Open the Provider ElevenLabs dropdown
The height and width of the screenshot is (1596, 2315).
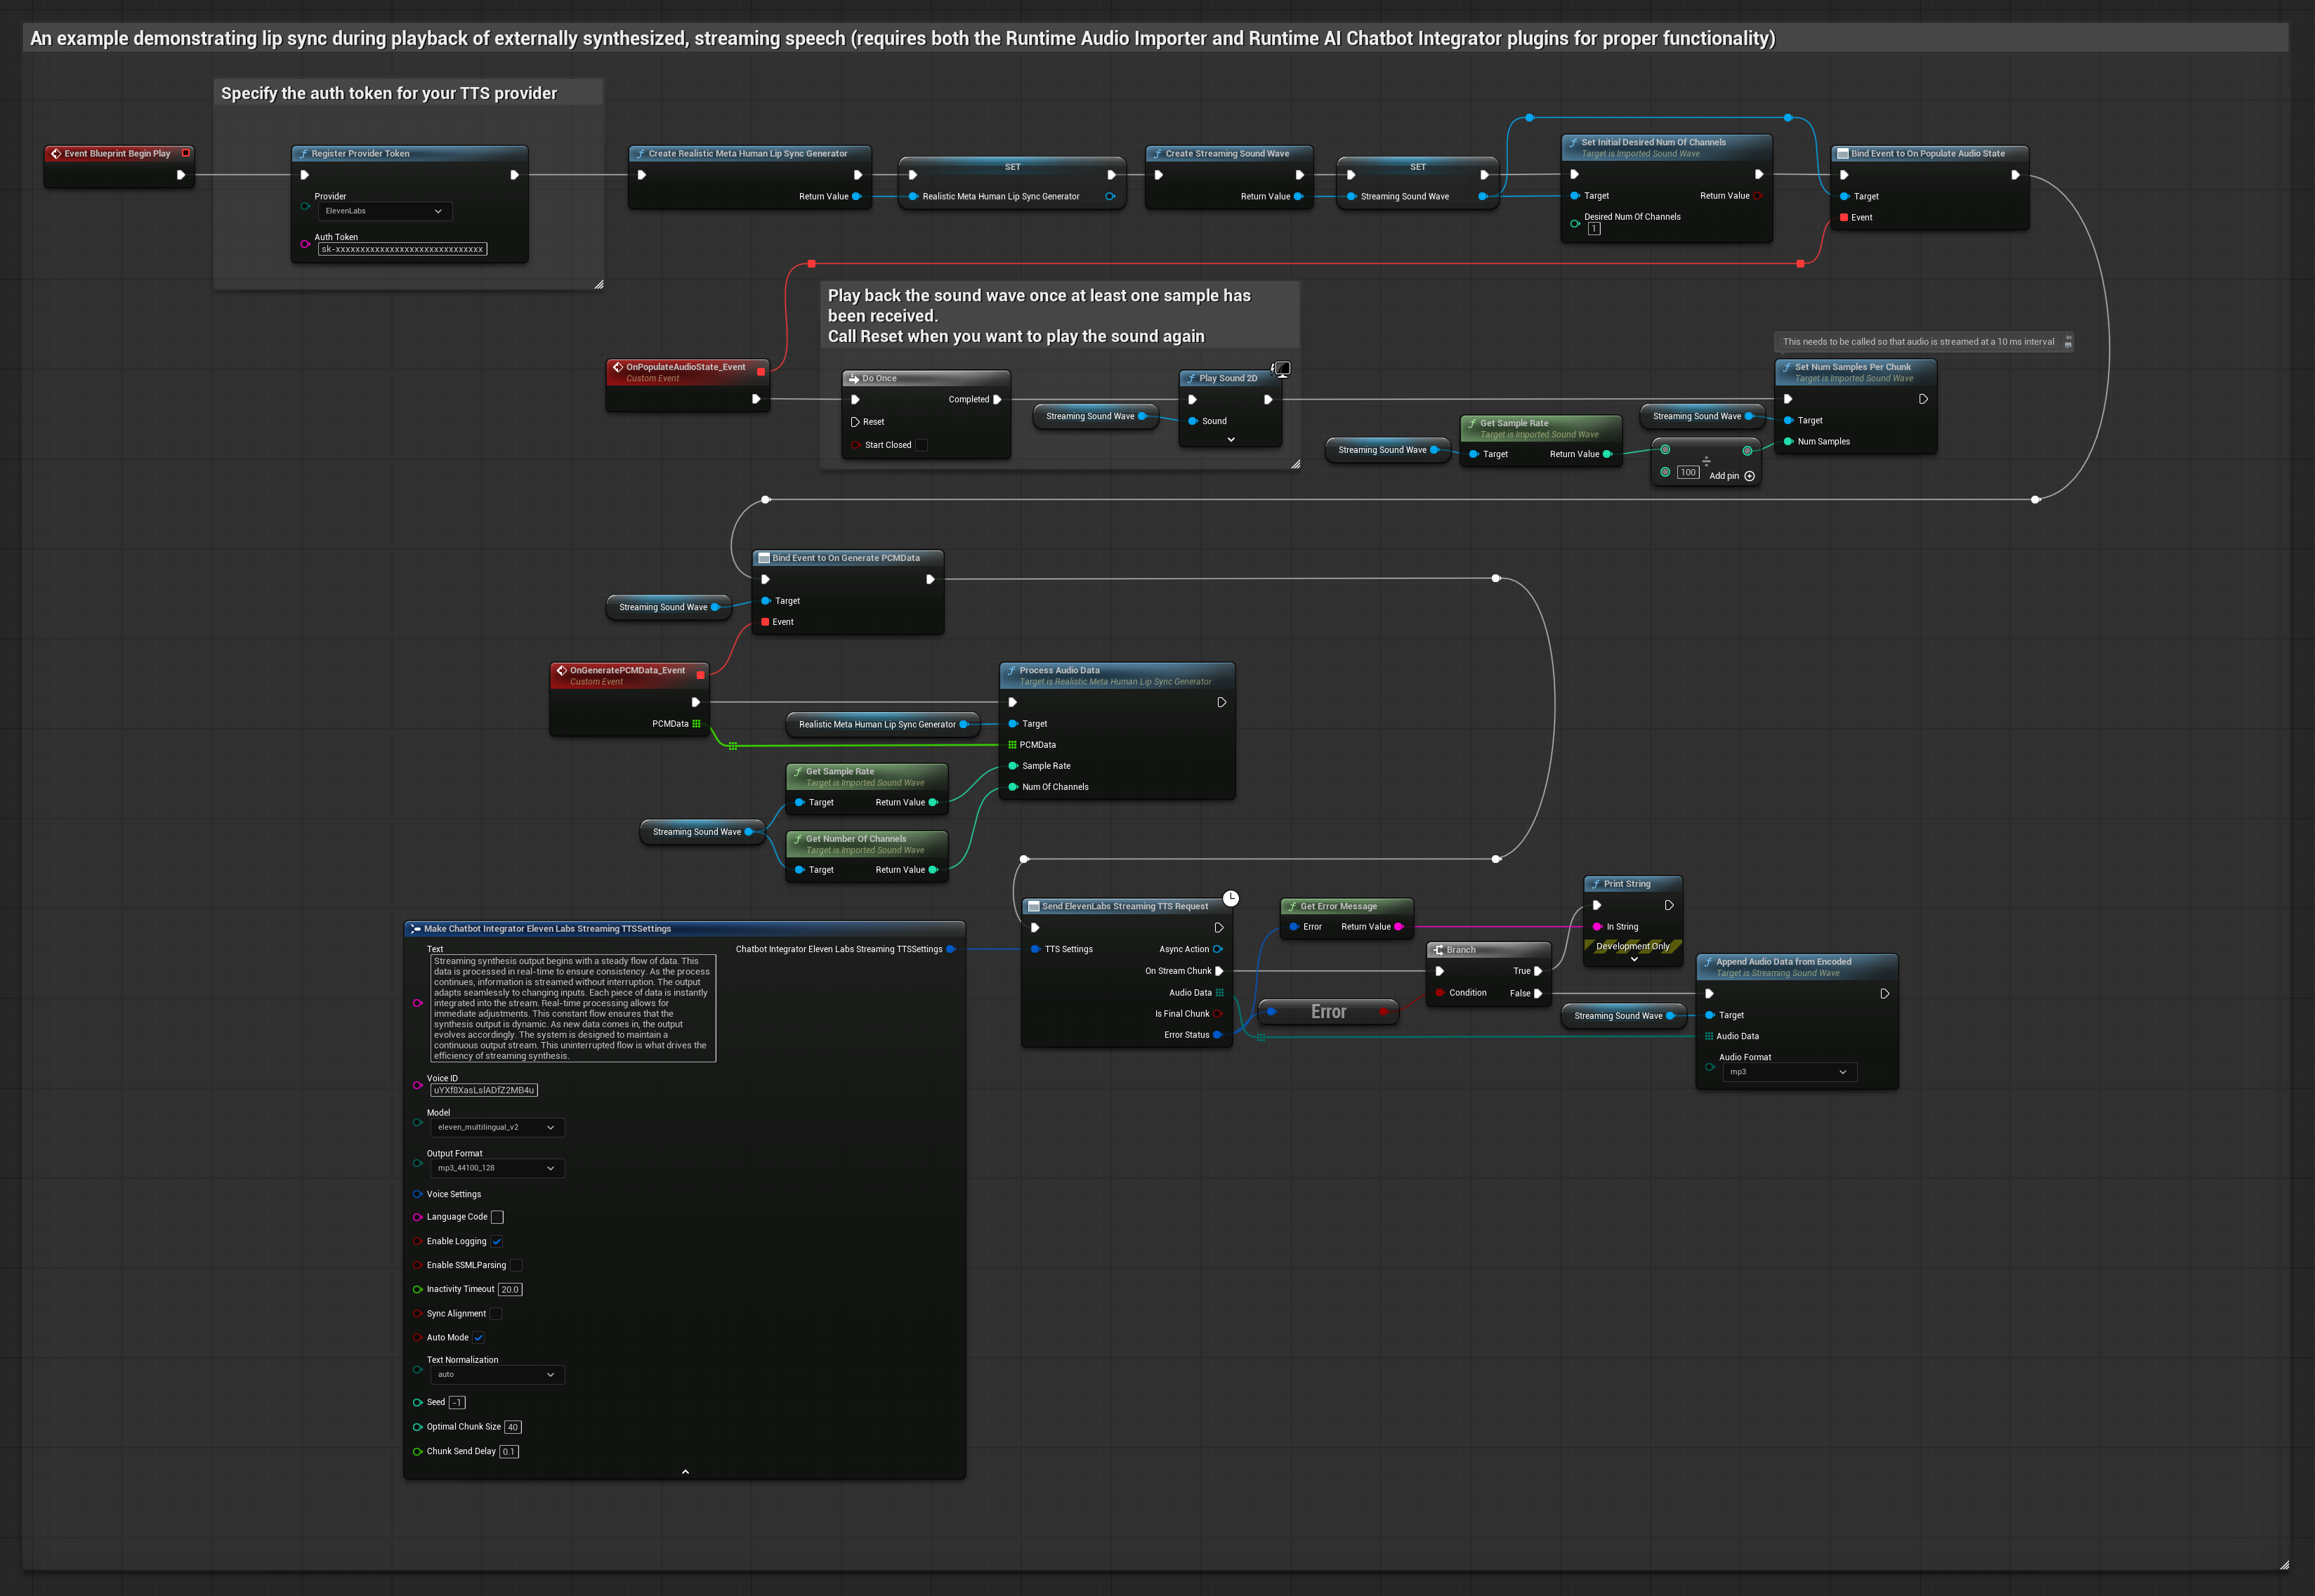coord(385,211)
